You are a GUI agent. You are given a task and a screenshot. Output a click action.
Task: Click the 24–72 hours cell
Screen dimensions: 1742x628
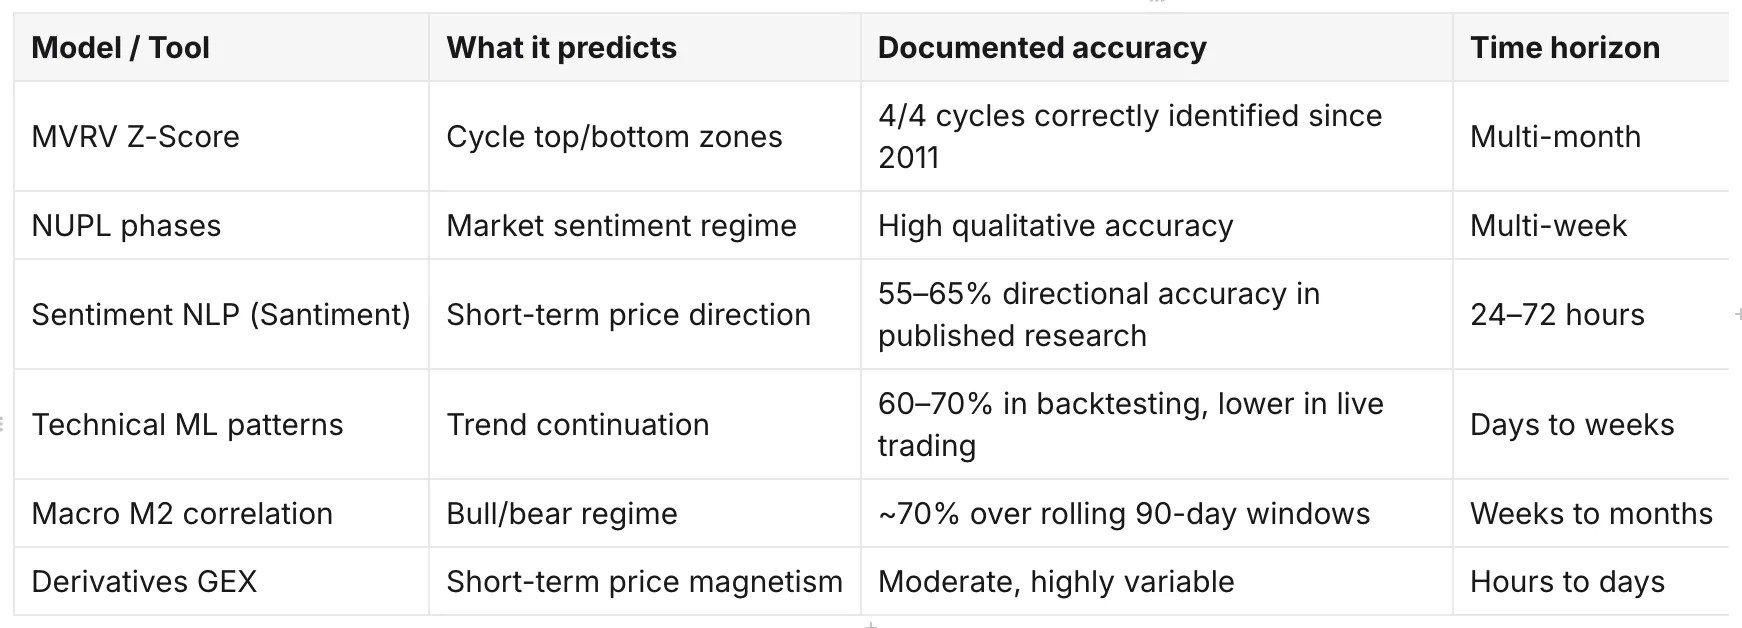click(1591, 314)
